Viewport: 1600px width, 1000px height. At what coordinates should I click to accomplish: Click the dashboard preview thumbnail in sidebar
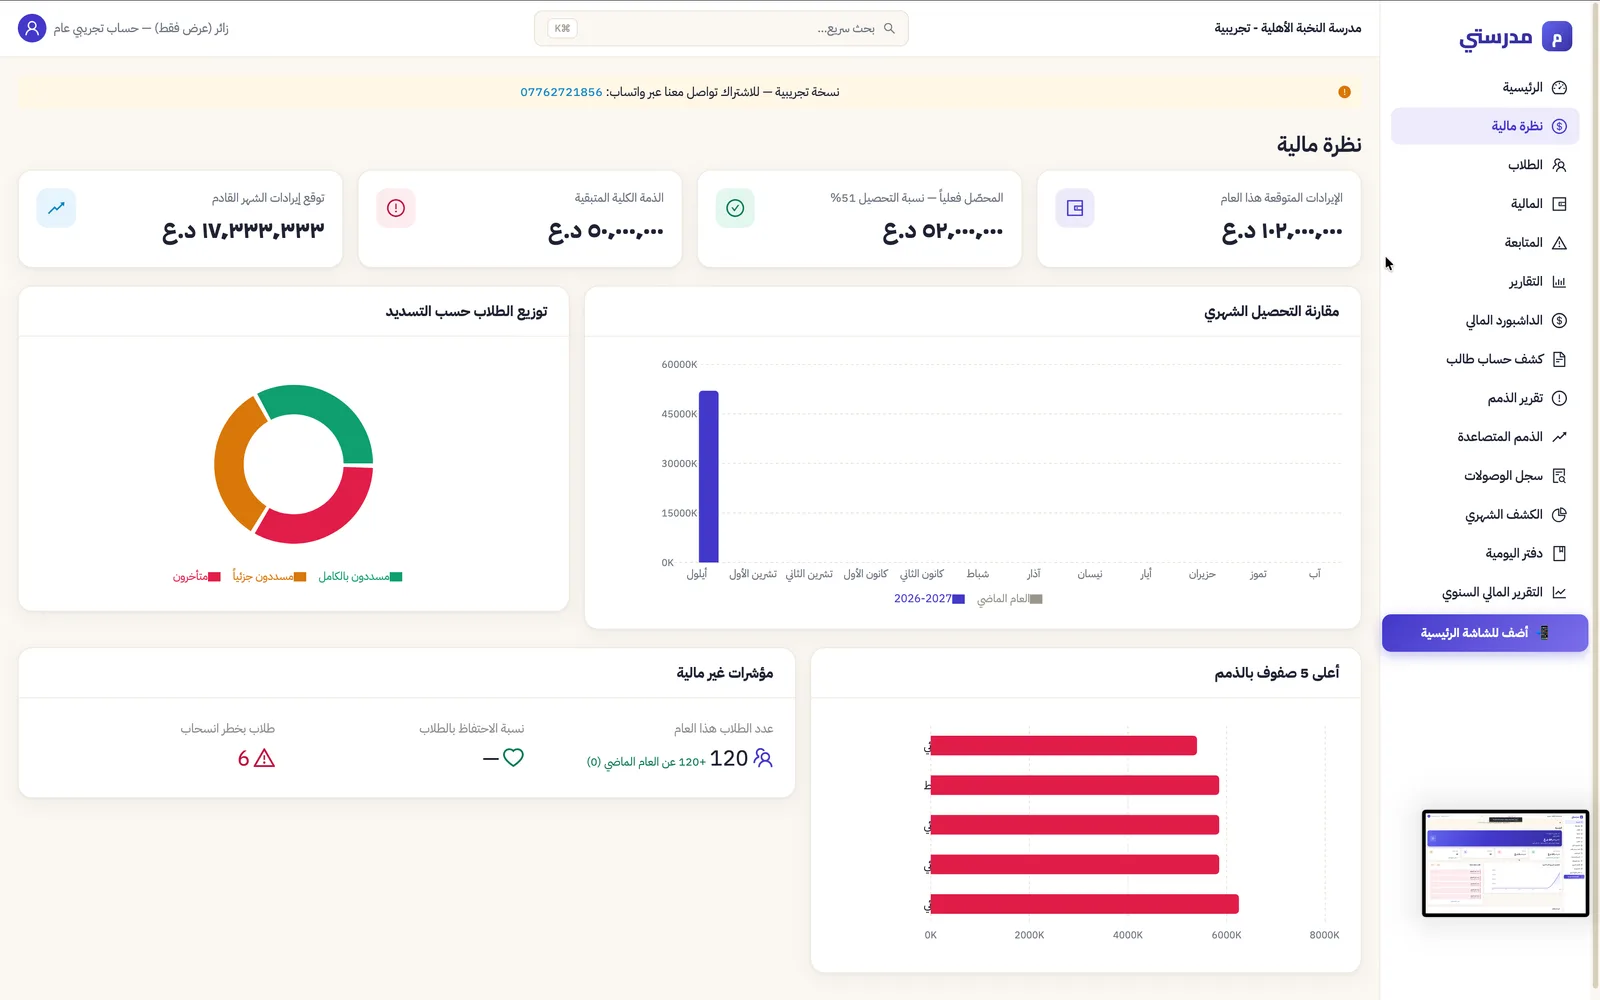click(x=1505, y=863)
